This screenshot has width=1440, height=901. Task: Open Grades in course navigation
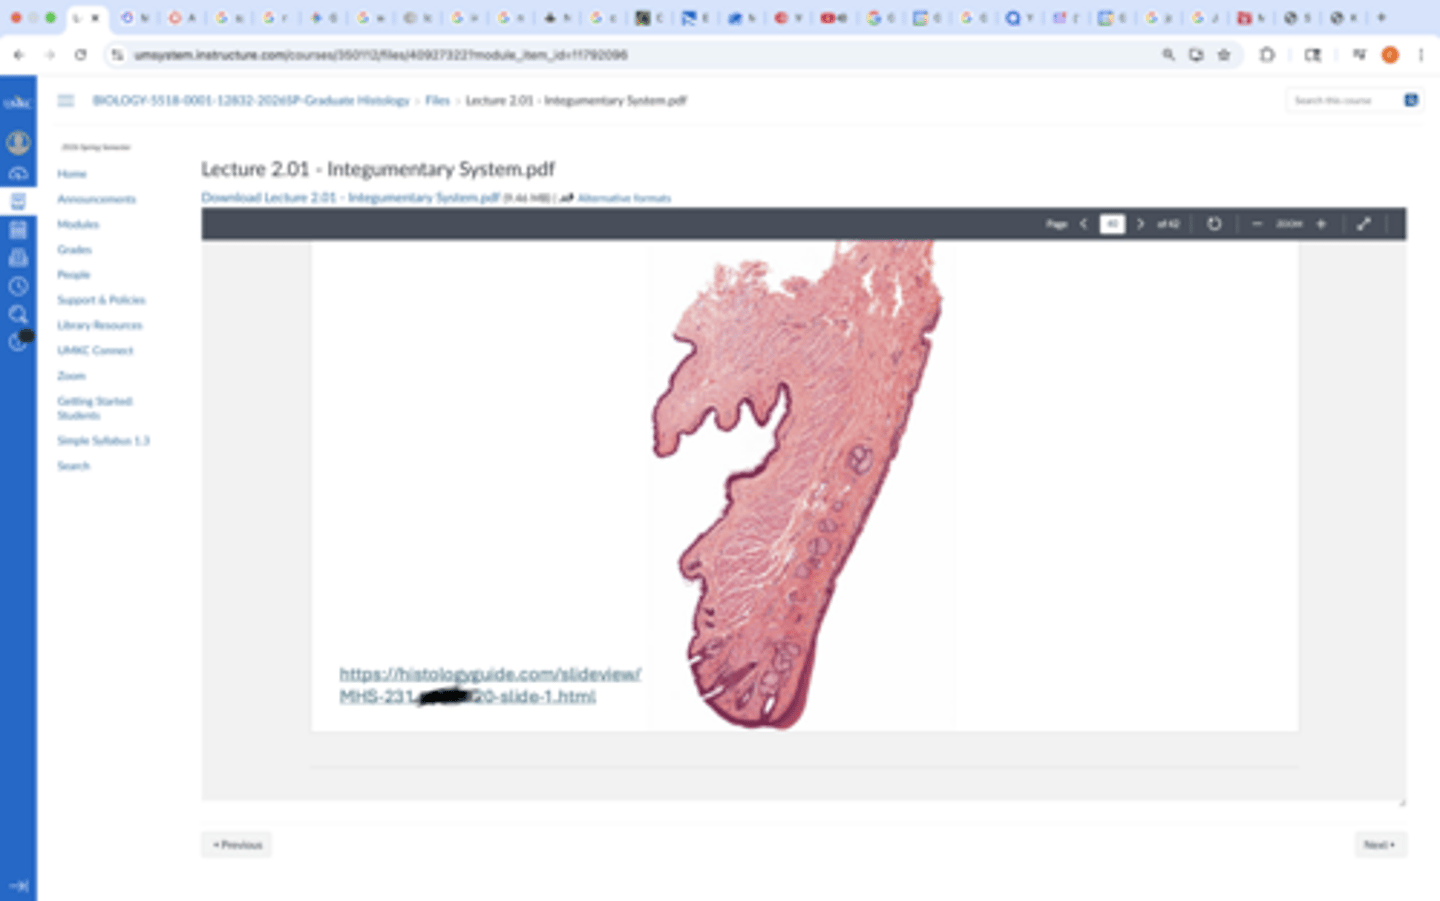click(x=74, y=249)
